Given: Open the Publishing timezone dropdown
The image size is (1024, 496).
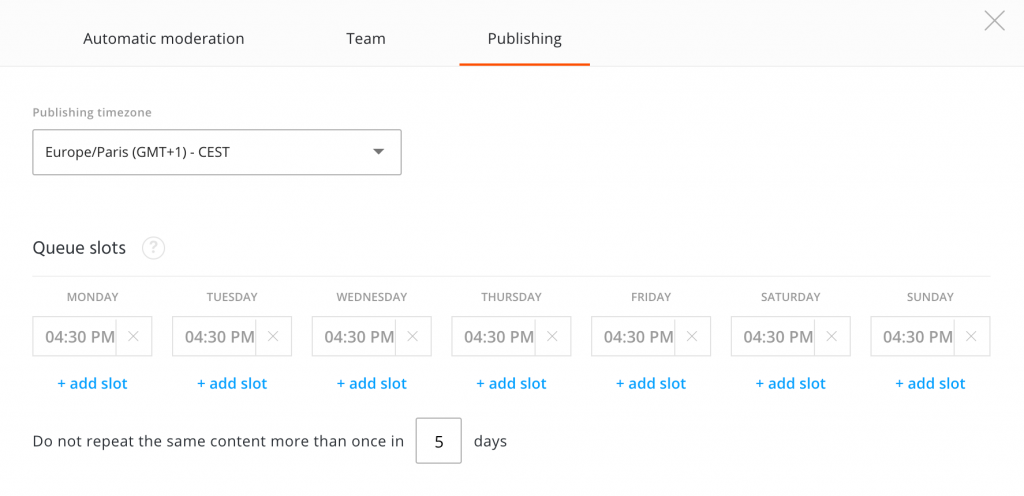Looking at the screenshot, I should click(217, 152).
